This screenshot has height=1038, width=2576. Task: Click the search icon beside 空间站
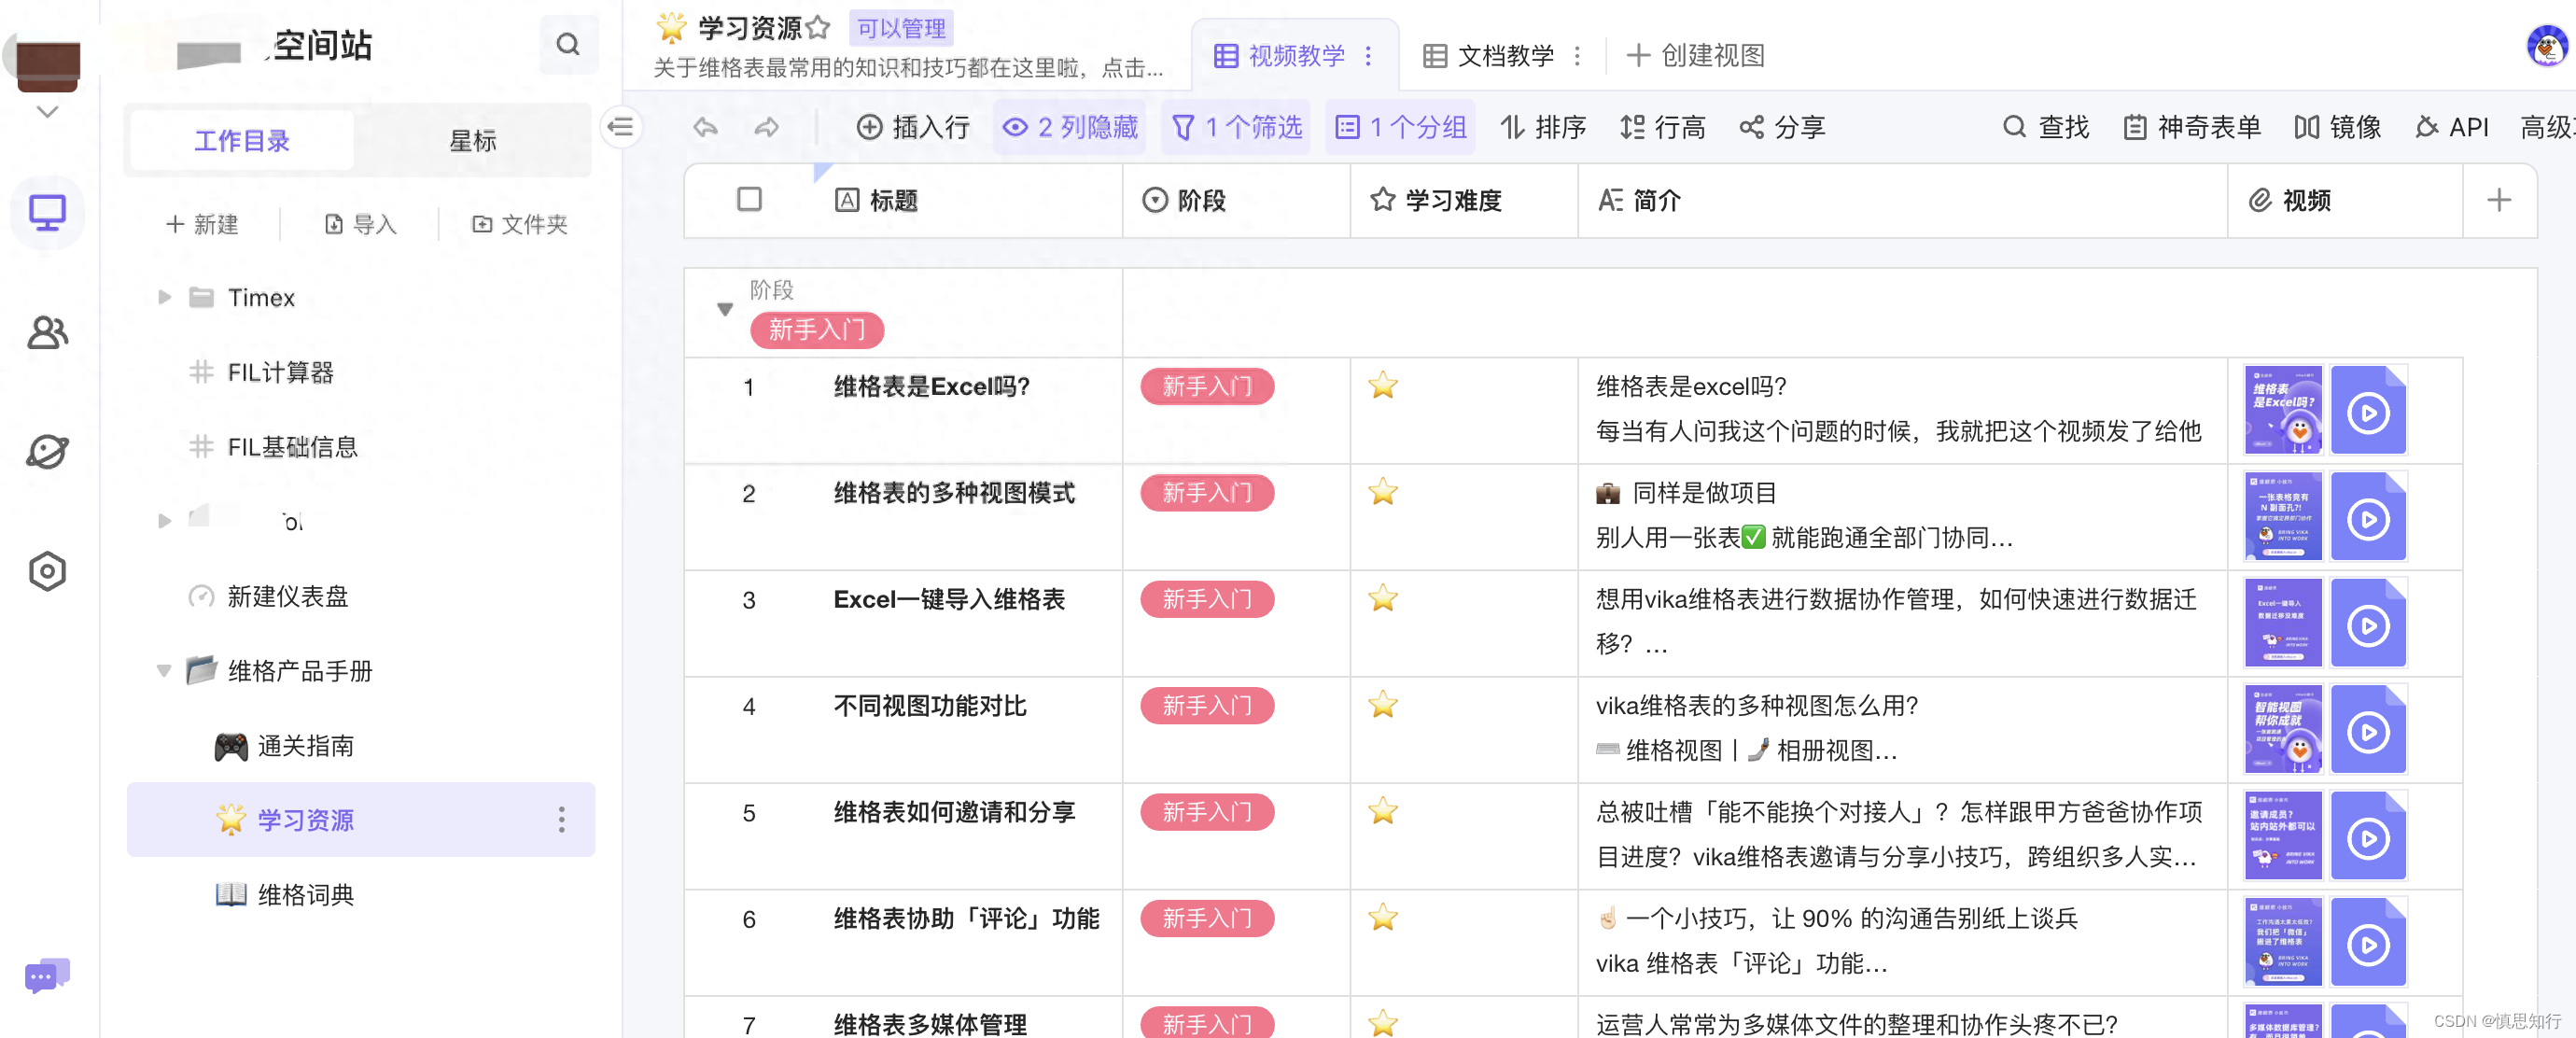click(x=567, y=44)
